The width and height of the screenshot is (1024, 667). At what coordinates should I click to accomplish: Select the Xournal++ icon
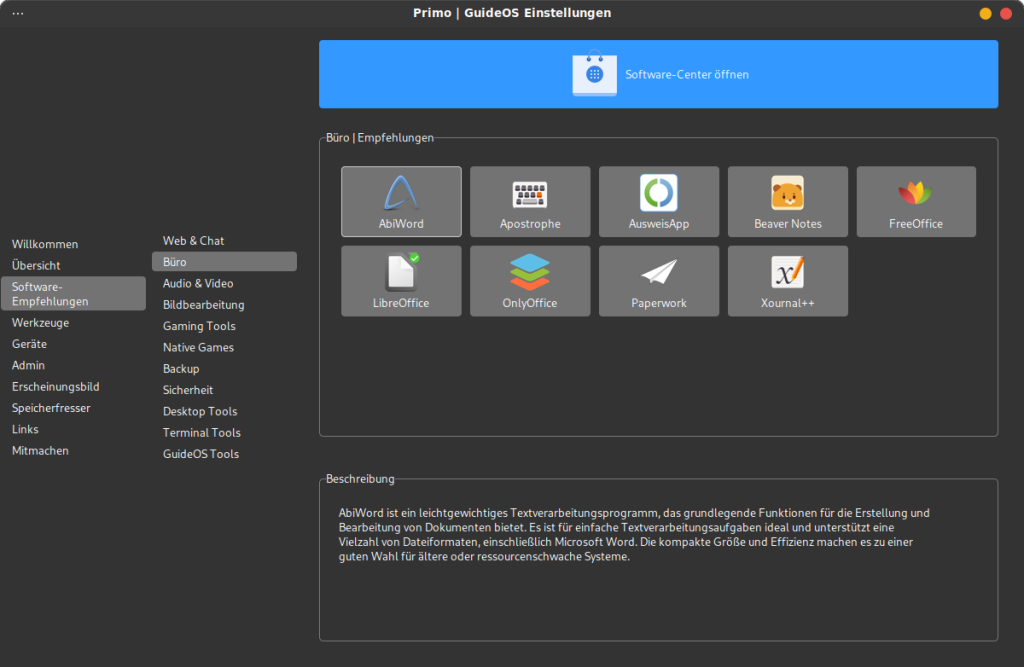(x=787, y=272)
